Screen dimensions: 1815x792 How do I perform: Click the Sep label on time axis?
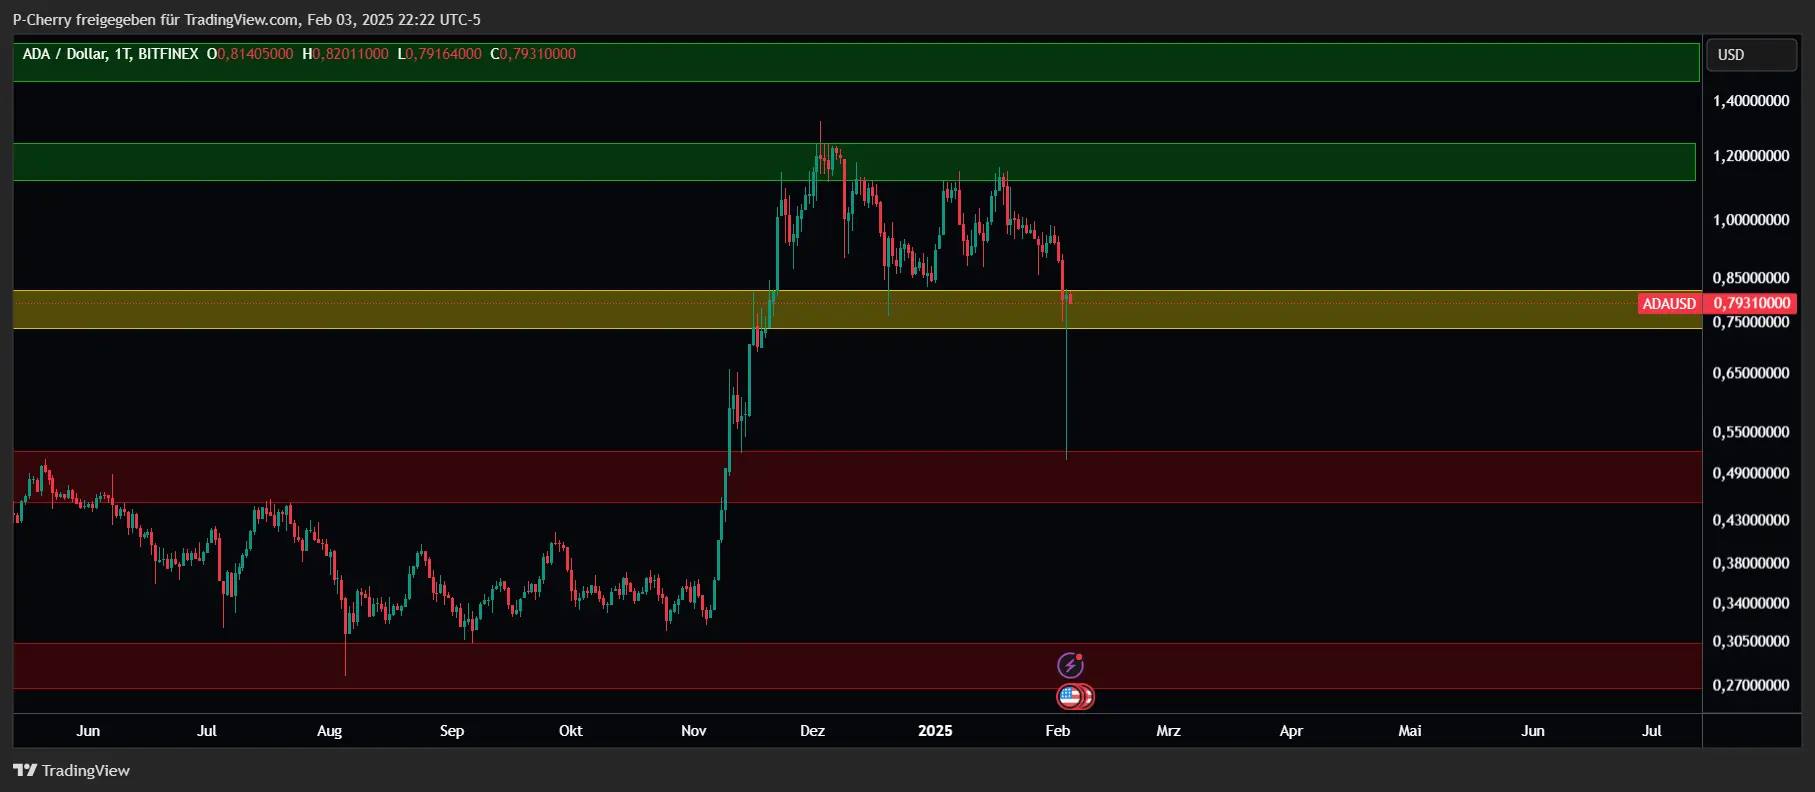452,731
